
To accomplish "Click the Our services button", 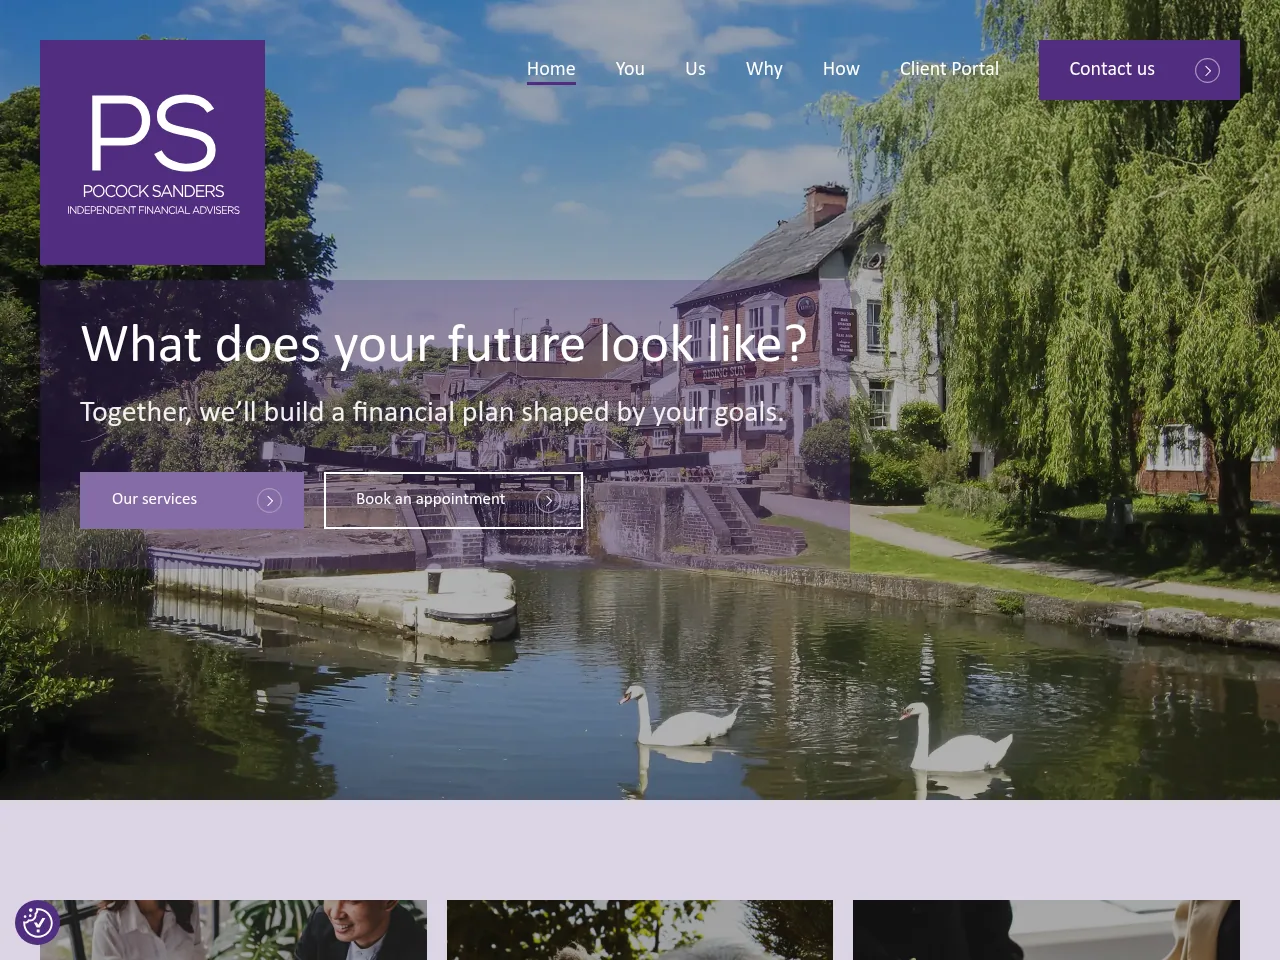I will pyautogui.click(x=192, y=500).
